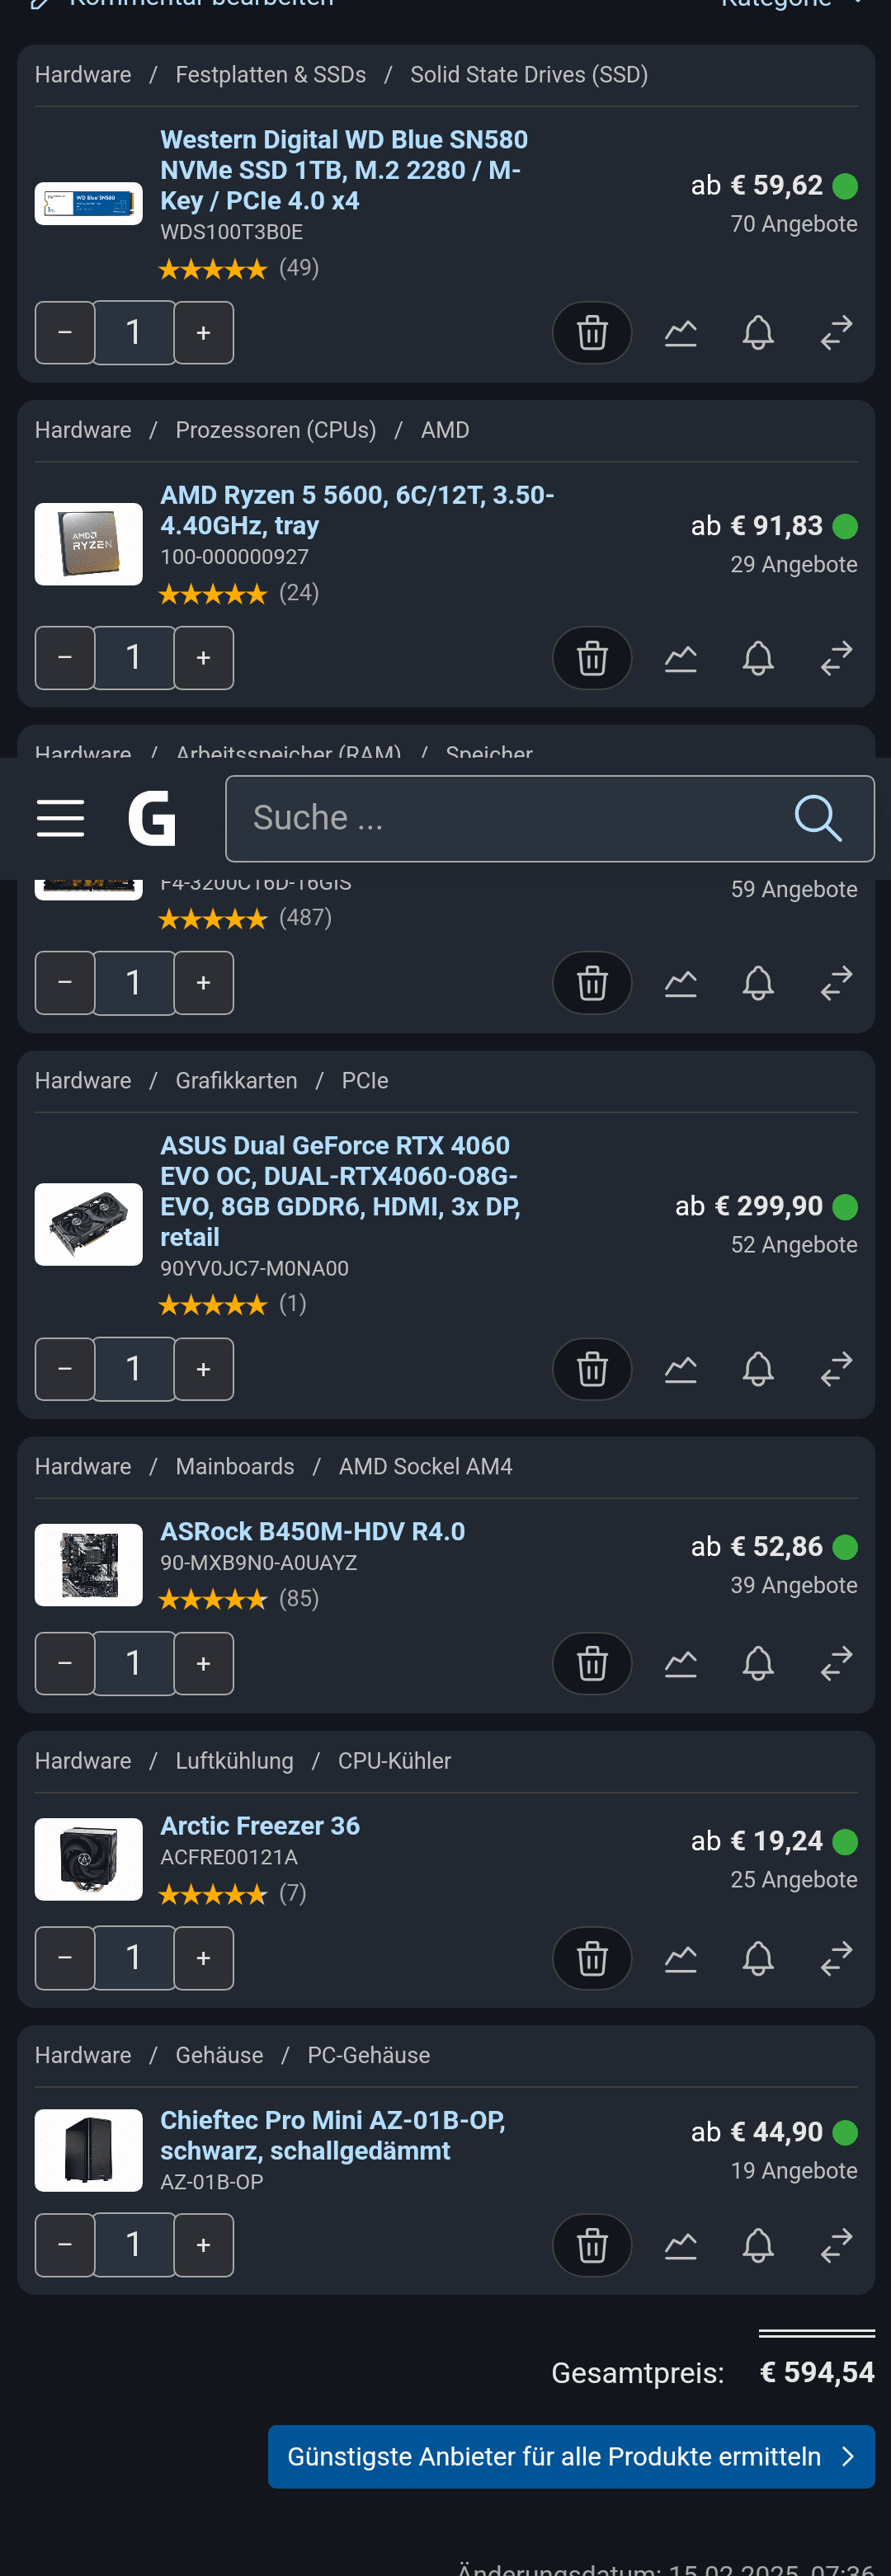This screenshot has height=2576, width=891.
Task: Click the search magnifier icon
Action: point(817,818)
